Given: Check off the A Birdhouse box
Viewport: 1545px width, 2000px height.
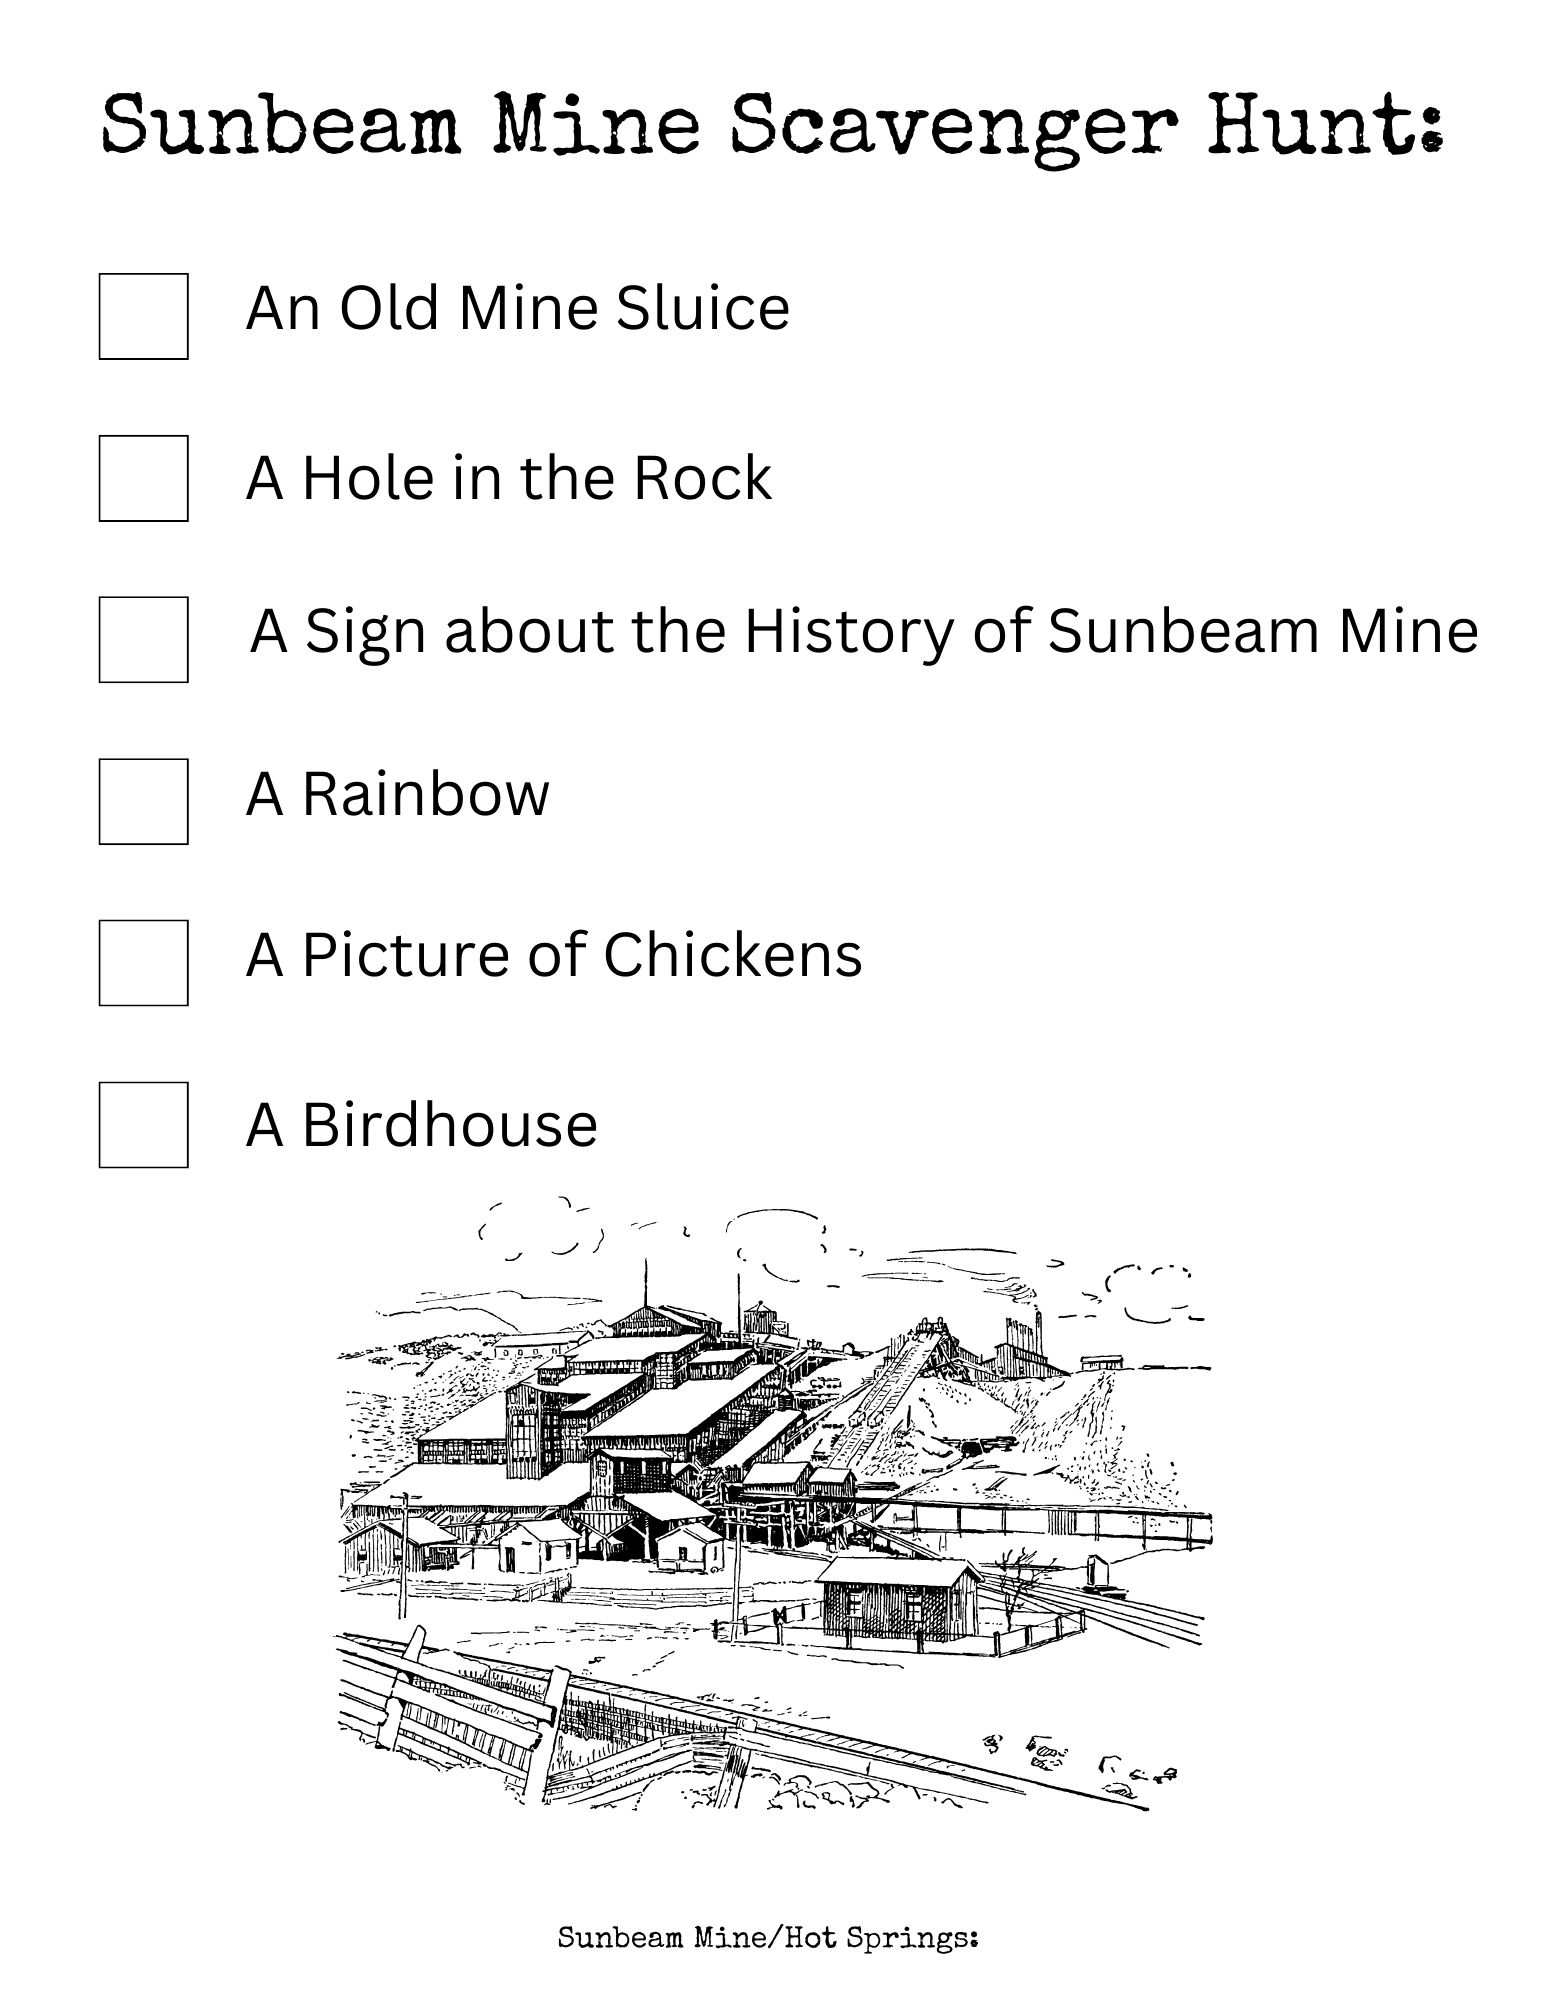Looking at the screenshot, I should coord(143,1125).
